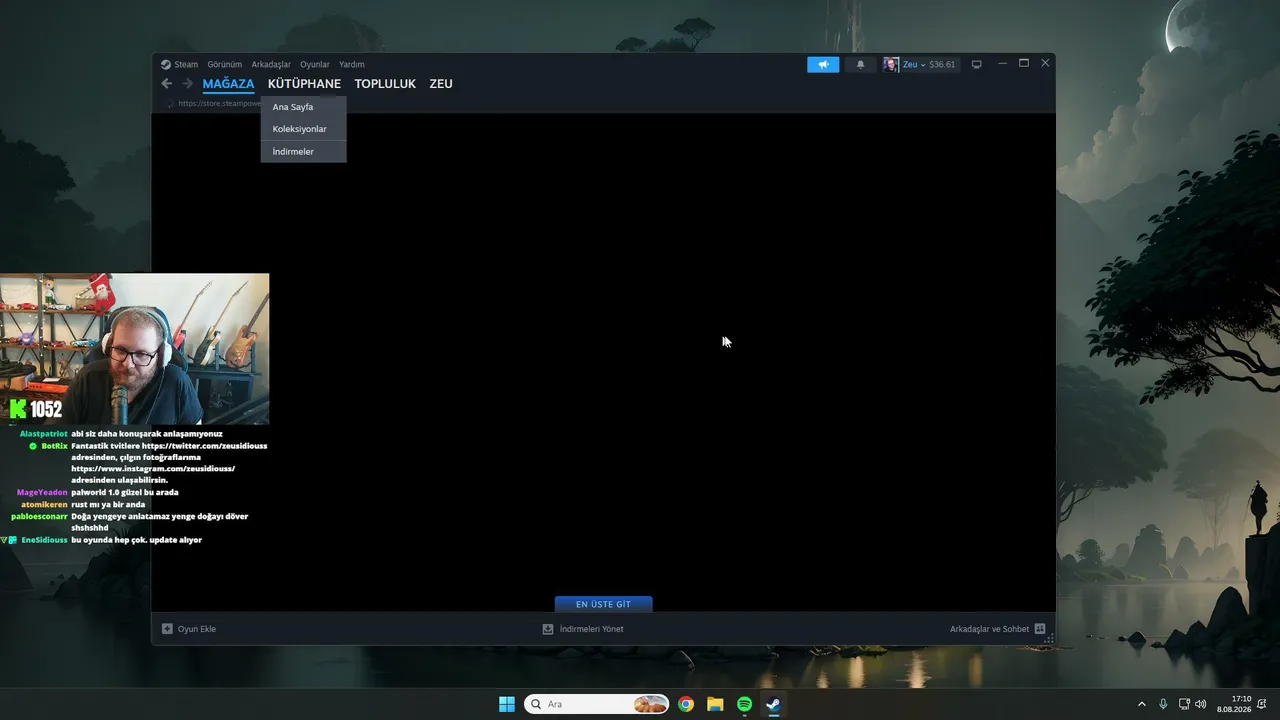Select İndirmeler from the Kütüphane dropdown
The image size is (1280, 720).
303,152
